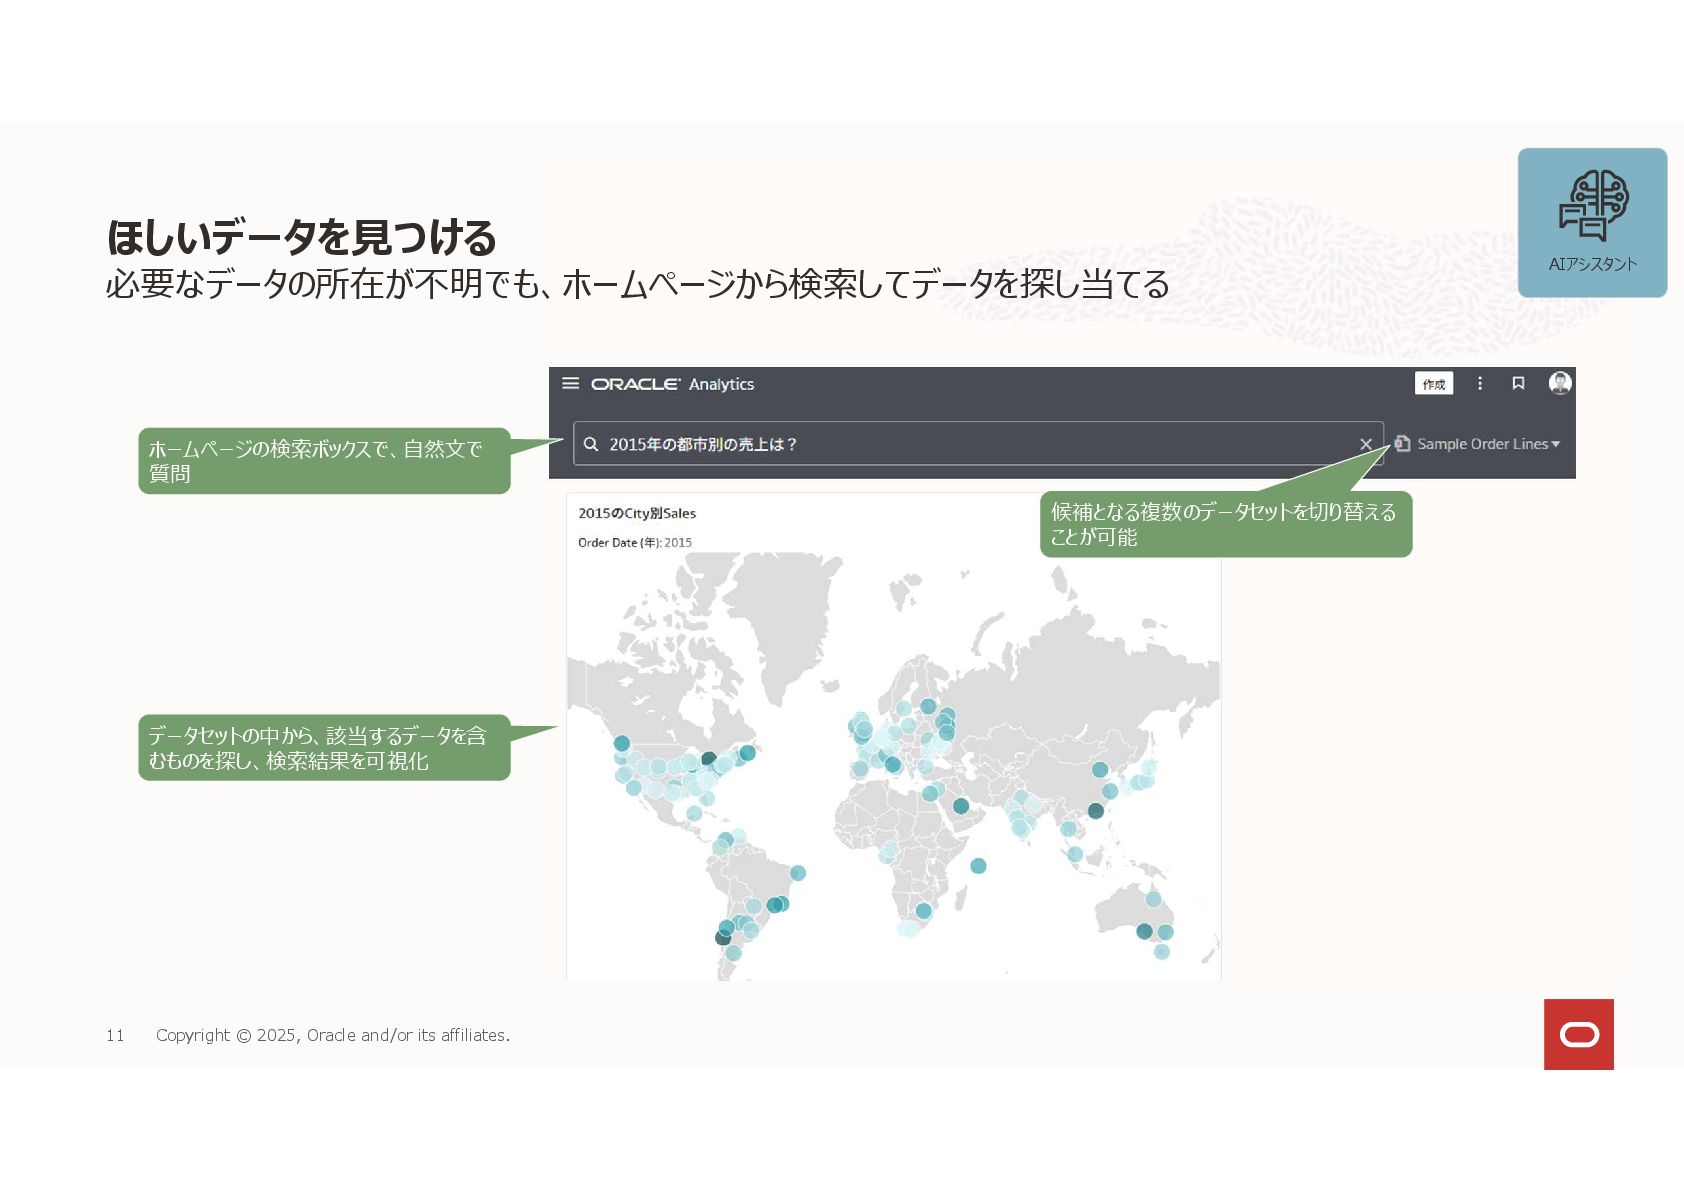Open the vertical three-dot options menu
1684x1191 pixels.
pyautogui.click(x=1480, y=383)
